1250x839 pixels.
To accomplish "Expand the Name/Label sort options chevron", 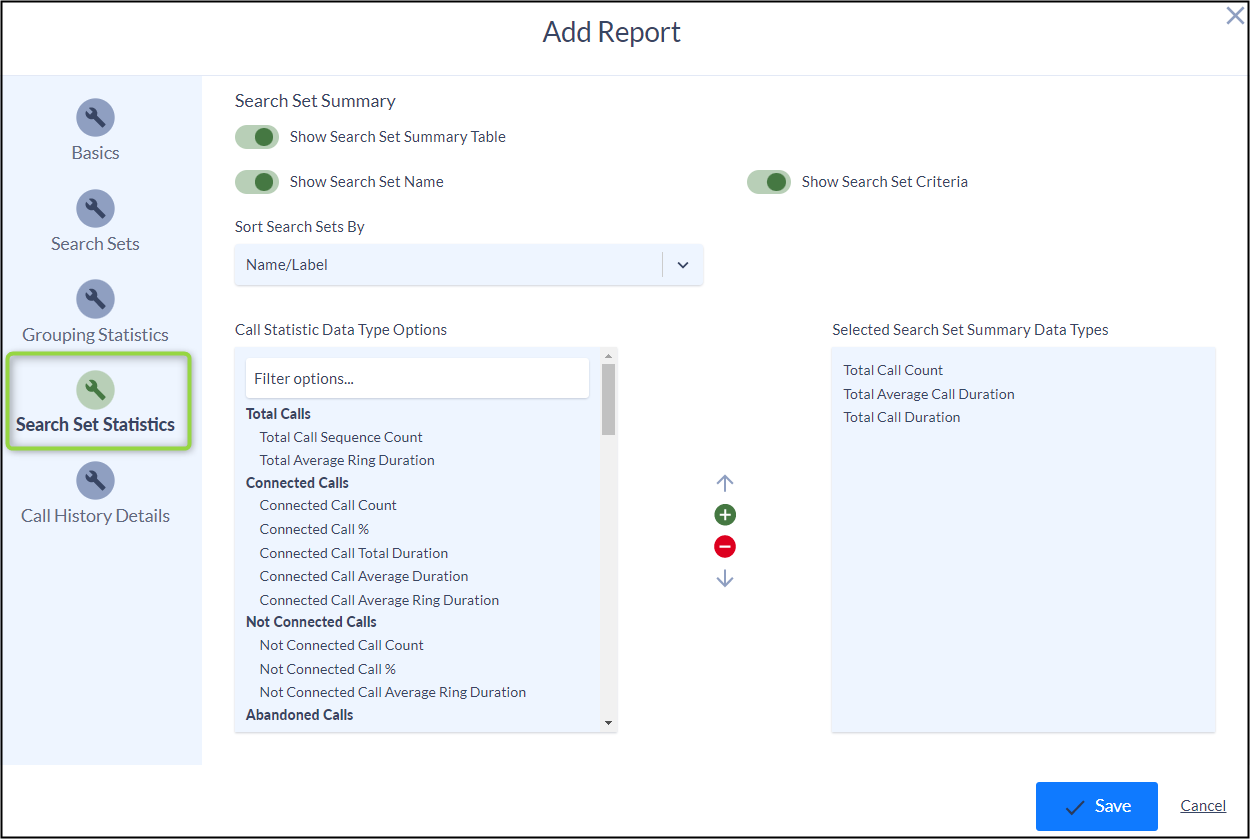I will tap(683, 264).
